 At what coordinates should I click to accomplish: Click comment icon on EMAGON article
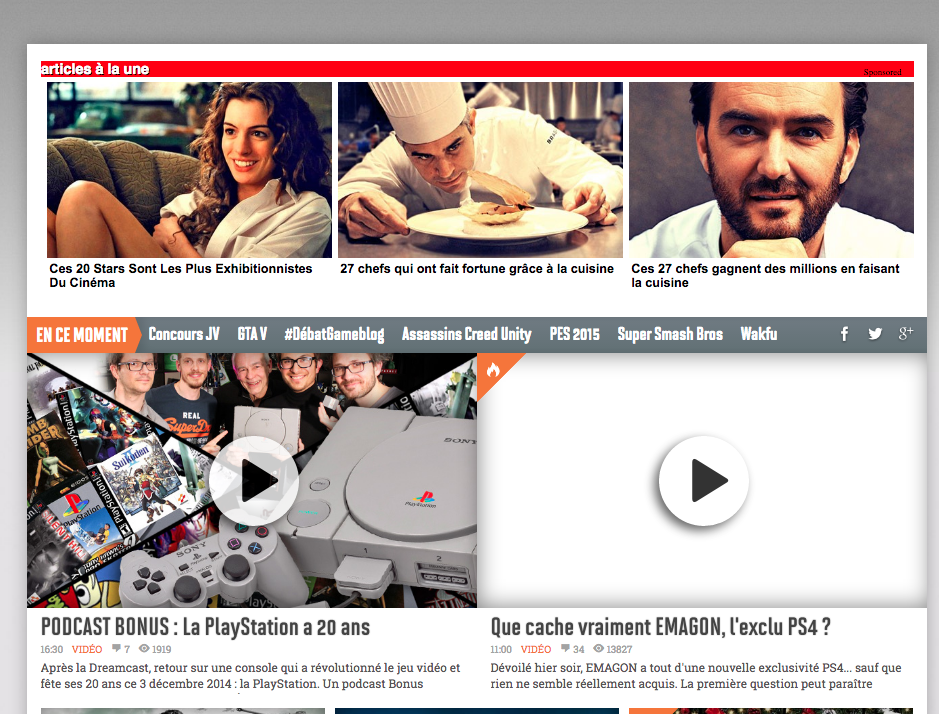[x=565, y=648]
